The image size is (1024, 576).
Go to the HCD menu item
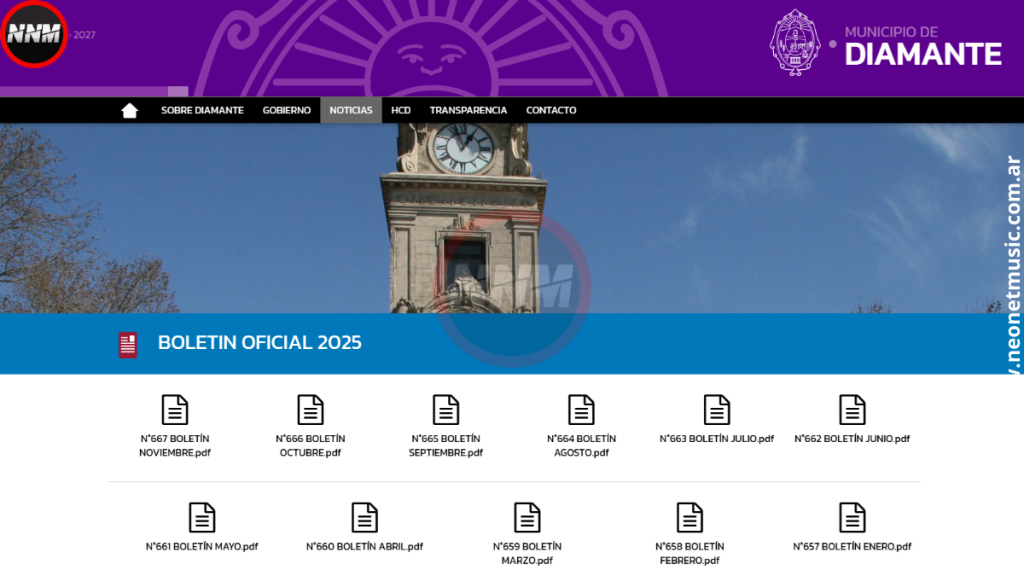point(401,110)
